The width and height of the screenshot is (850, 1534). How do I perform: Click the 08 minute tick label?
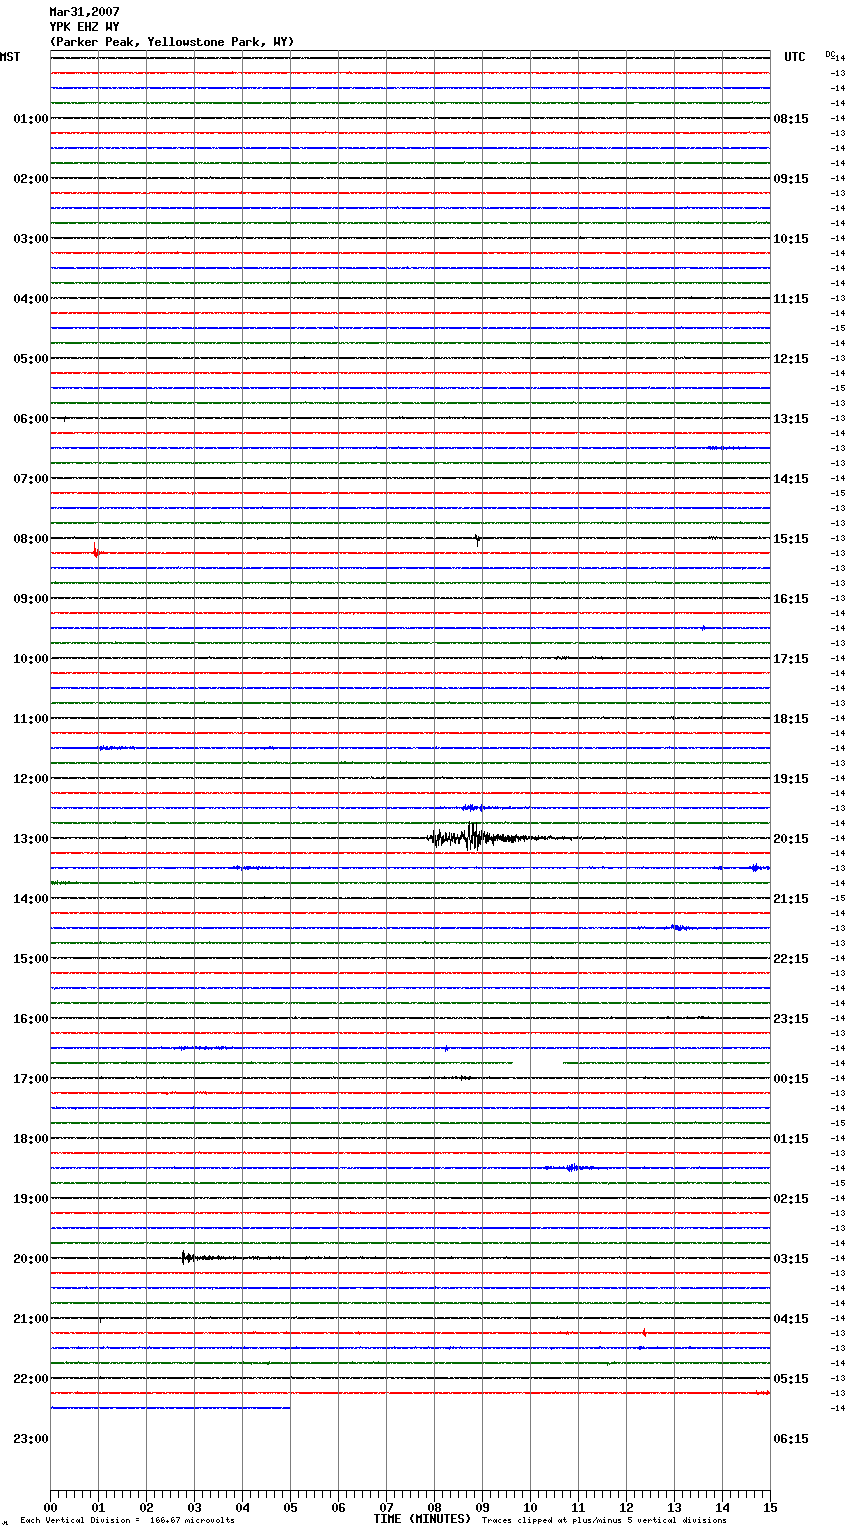[434, 1508]
